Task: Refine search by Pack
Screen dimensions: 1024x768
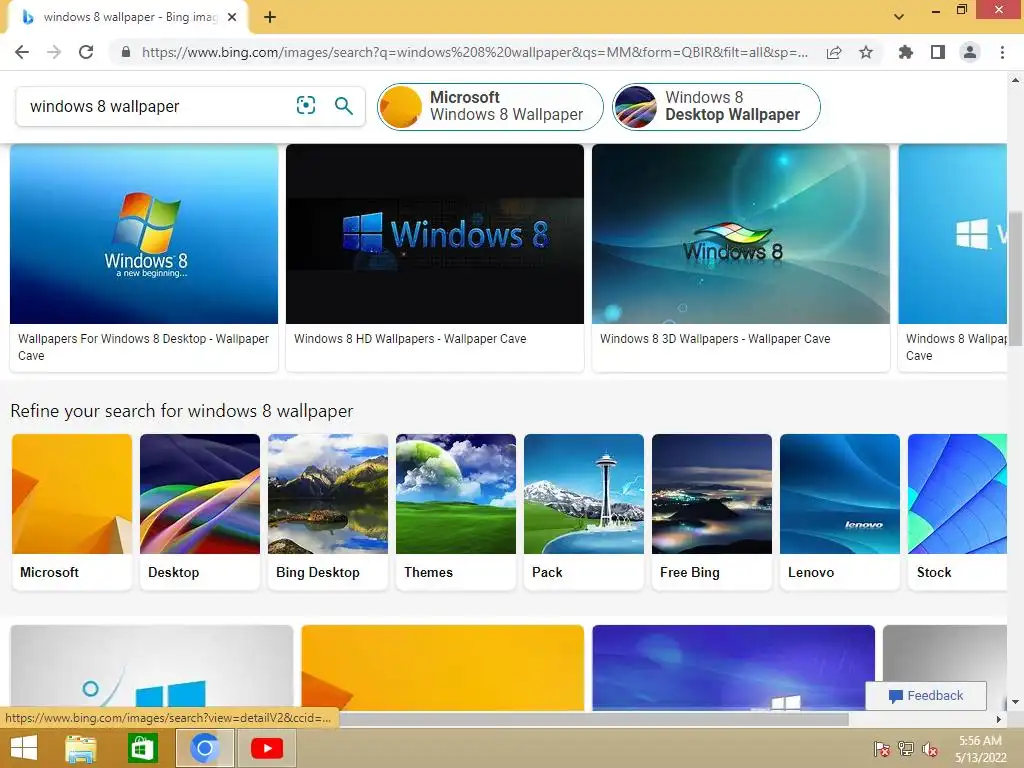Action: pyautogui.click(x=584, y=512)
